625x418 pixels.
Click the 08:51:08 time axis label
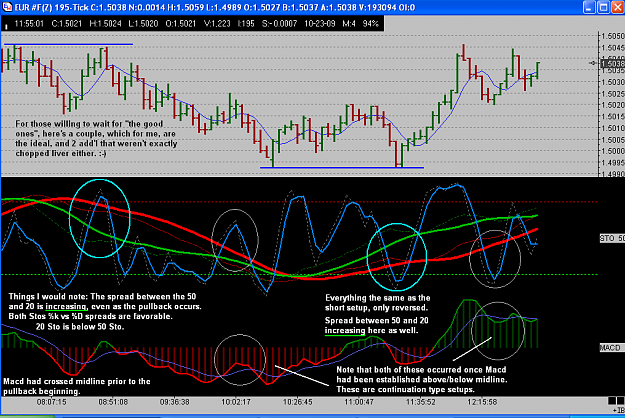[113, 402]
